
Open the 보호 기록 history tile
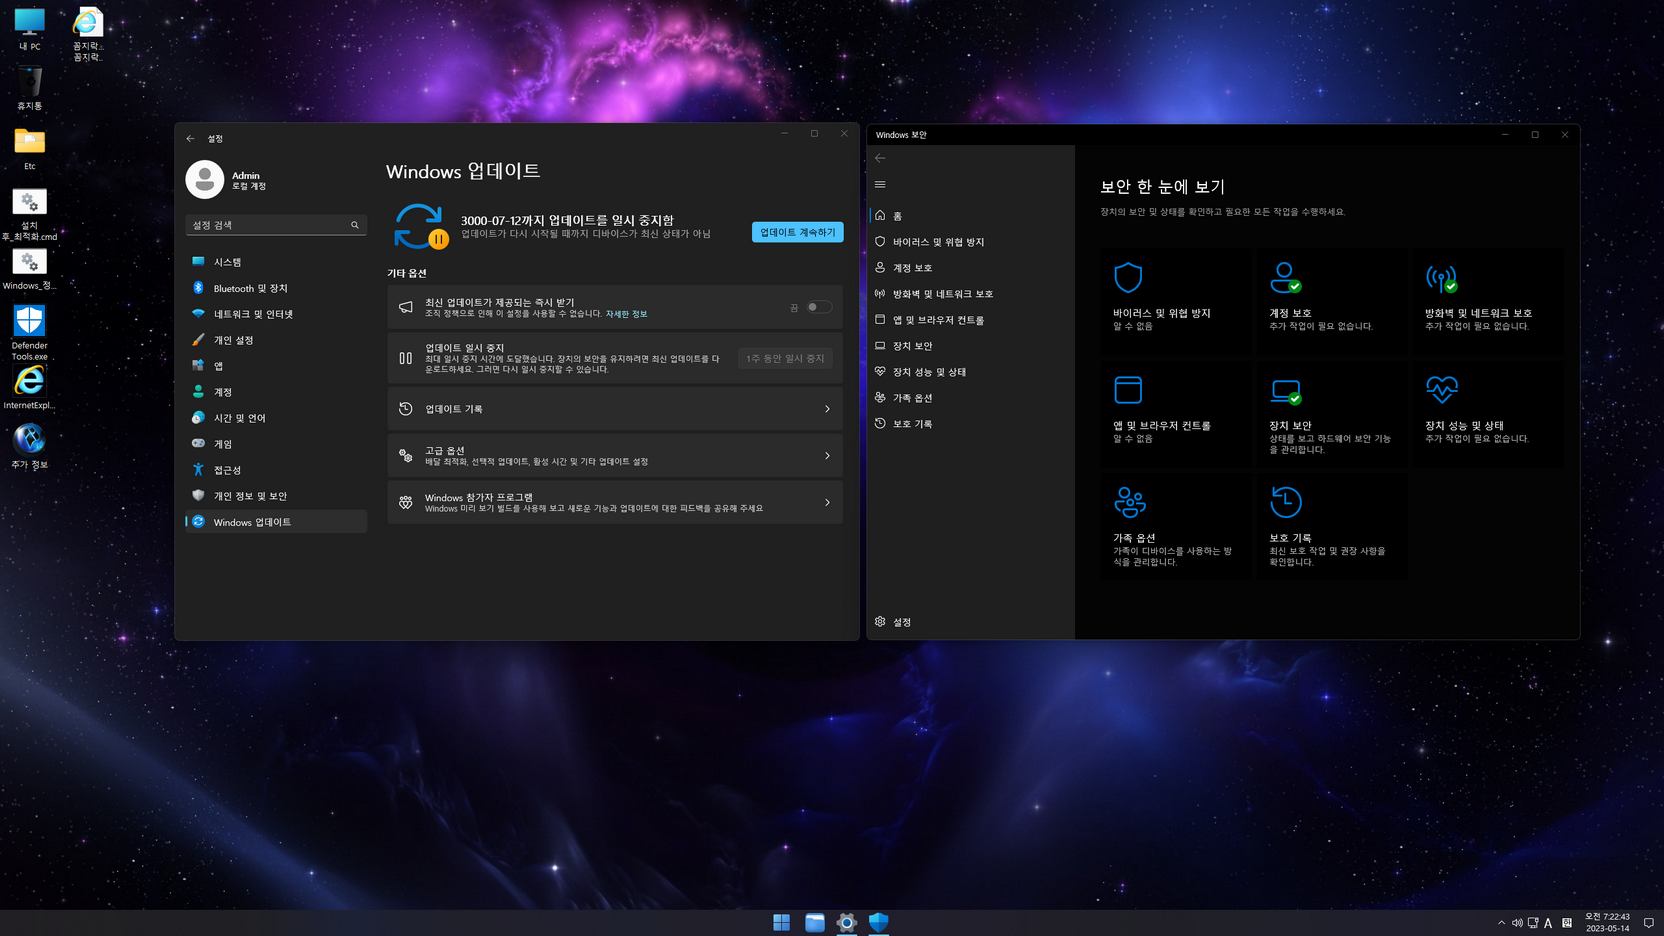tap(1332, 526)
